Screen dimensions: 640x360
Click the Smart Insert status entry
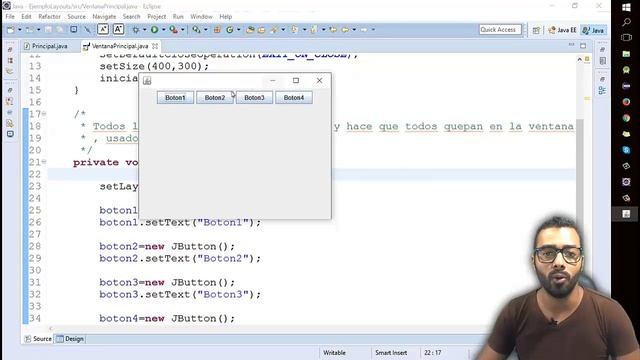(391, 353)
